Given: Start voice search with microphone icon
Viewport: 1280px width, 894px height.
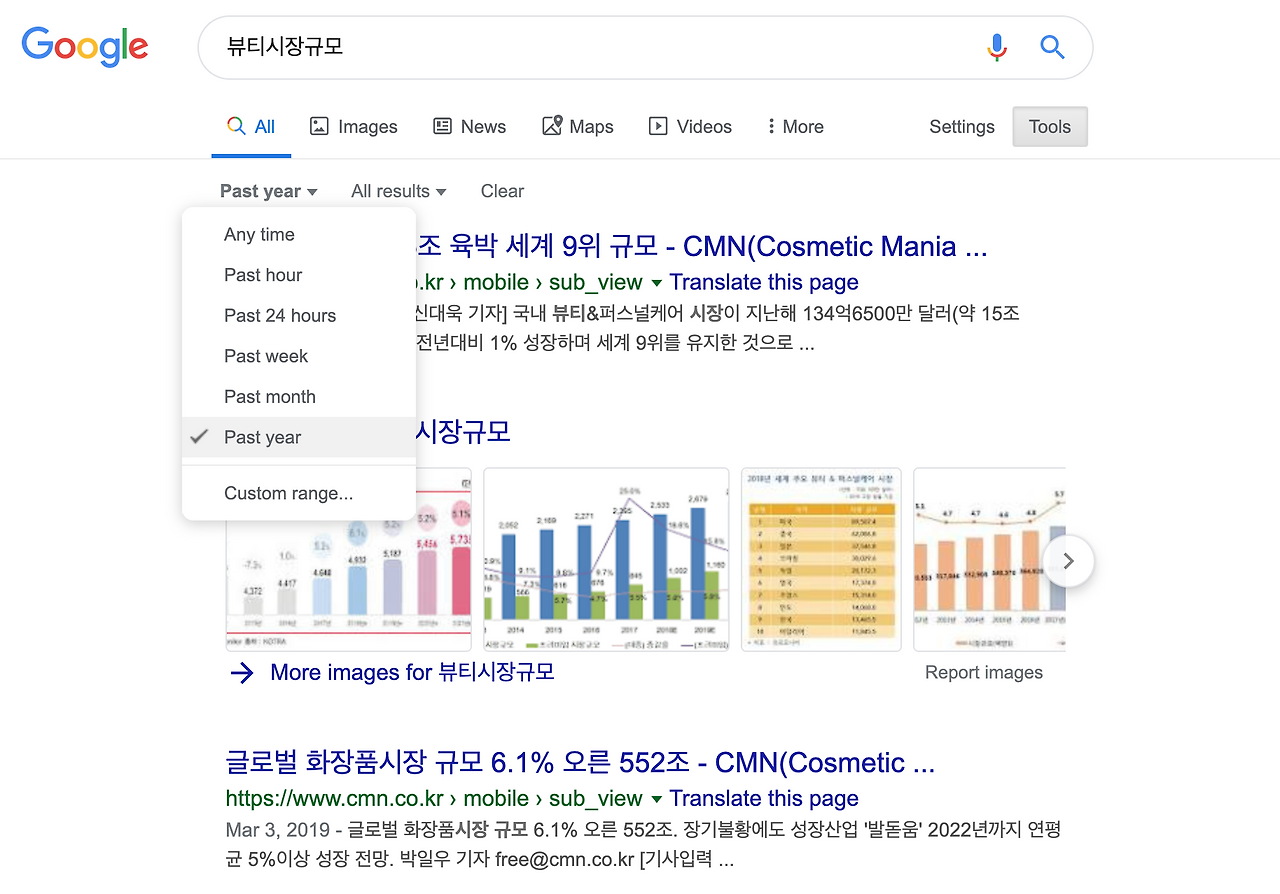Looking at the screenshot, I should pyautogui.click(x=997, y=47).
